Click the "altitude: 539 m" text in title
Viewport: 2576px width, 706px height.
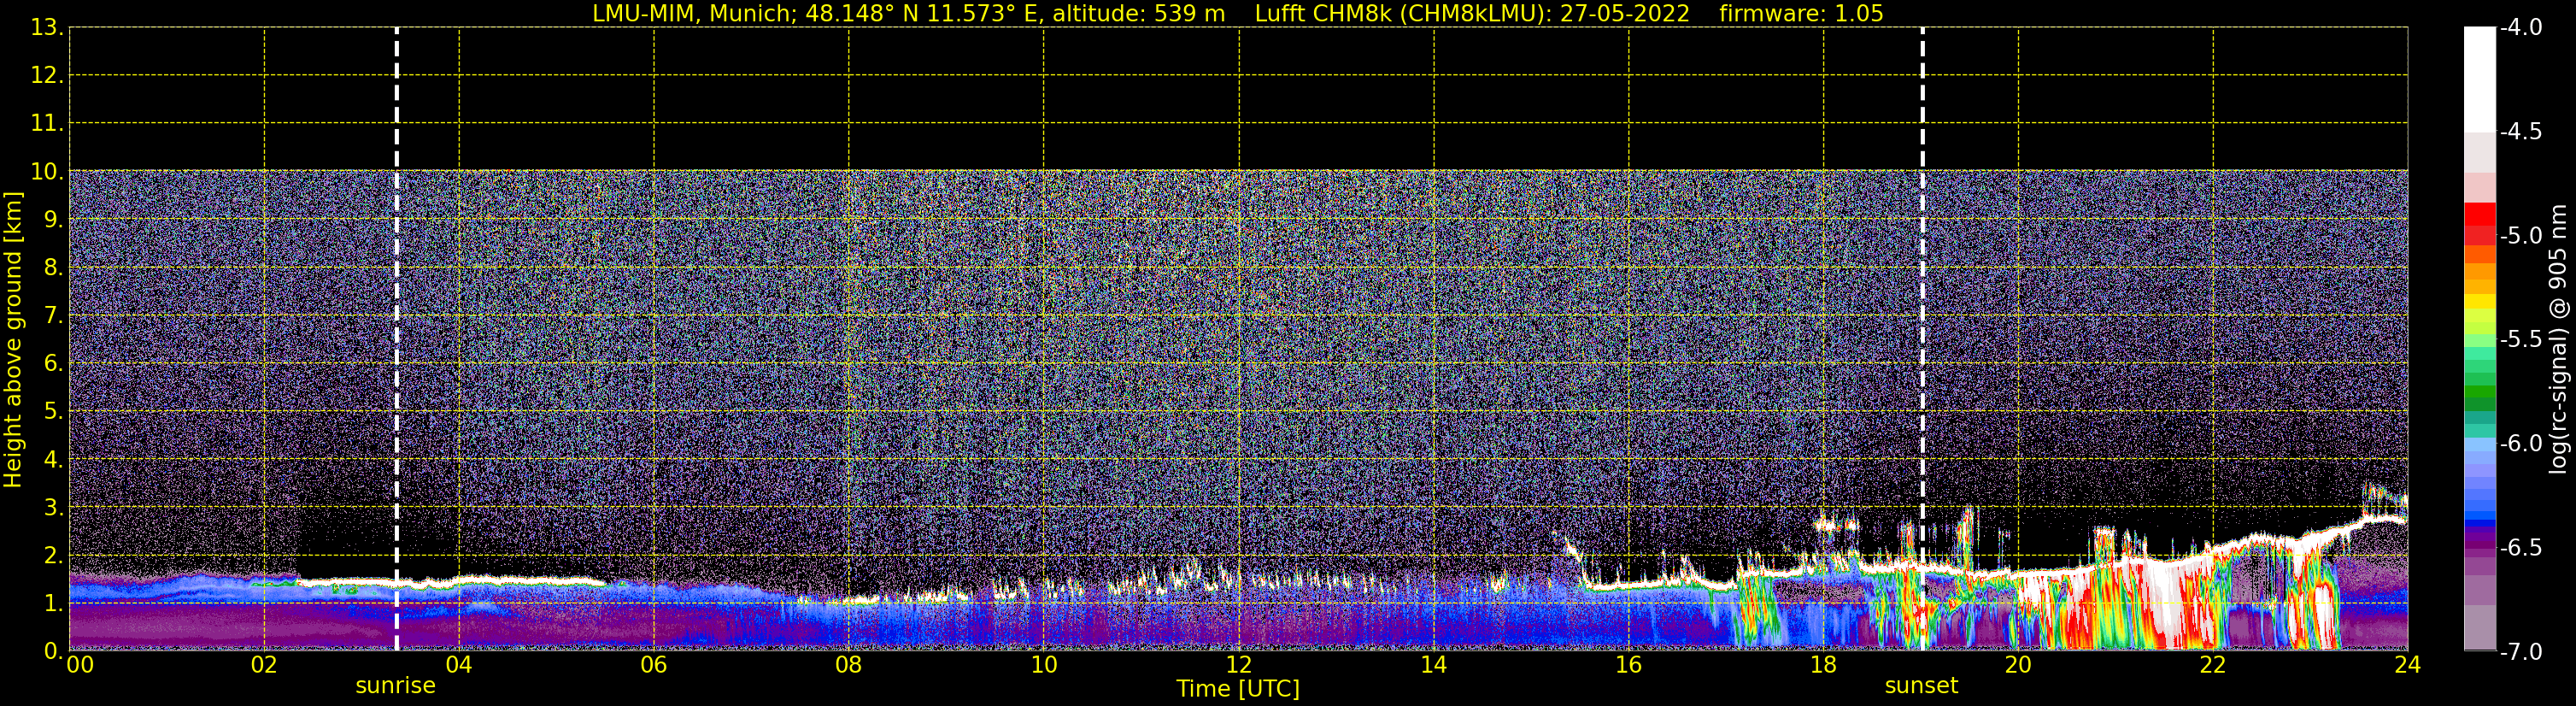click(x=1138, y=14)
